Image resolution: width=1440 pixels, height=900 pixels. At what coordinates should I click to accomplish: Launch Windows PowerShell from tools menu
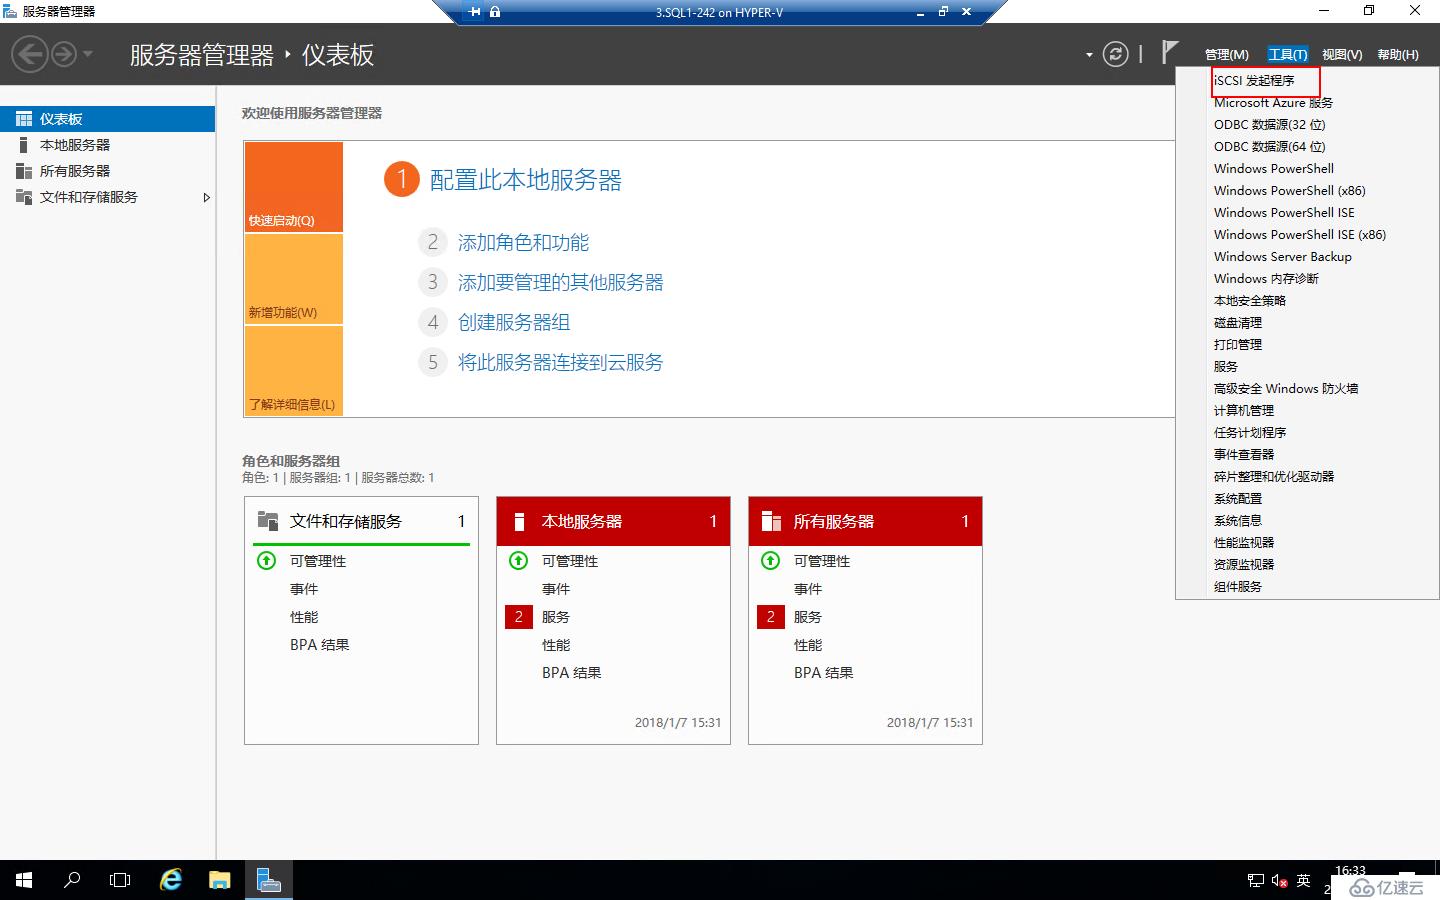pyautogui.click(x=1273, y=168)
